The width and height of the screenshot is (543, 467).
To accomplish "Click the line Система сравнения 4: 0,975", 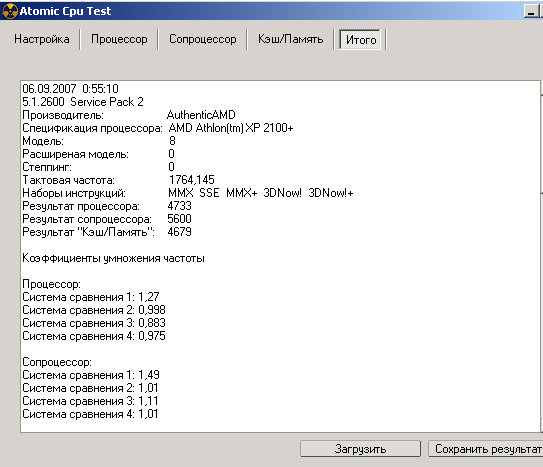I will click(x=94, y=336).
